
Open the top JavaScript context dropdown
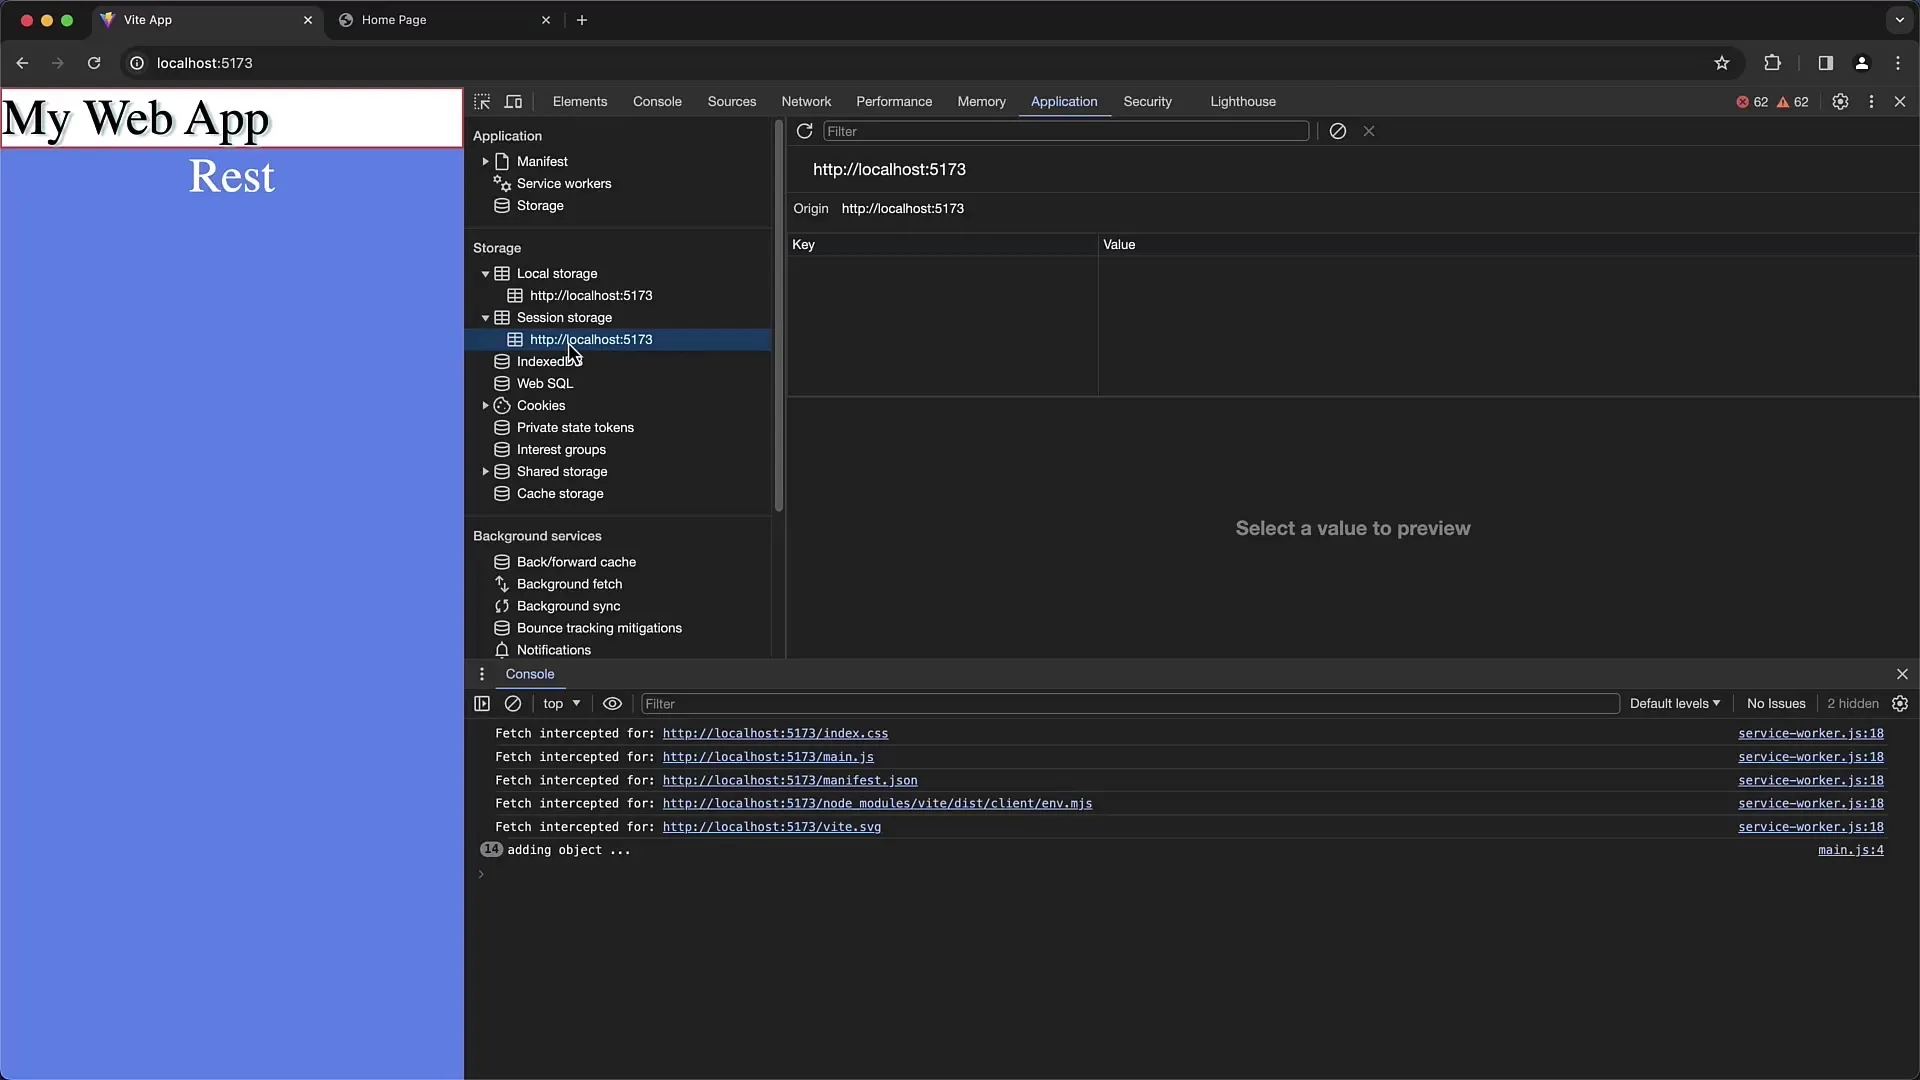pyautogui.click(x=561, y=704)
